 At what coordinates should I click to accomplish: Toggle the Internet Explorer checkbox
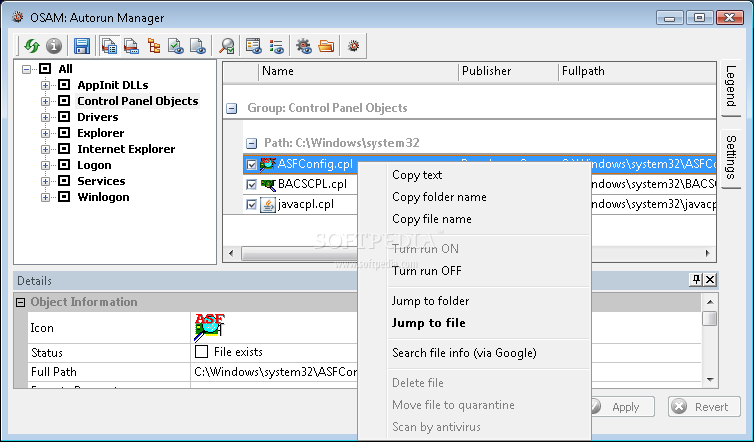click(64, 149)
